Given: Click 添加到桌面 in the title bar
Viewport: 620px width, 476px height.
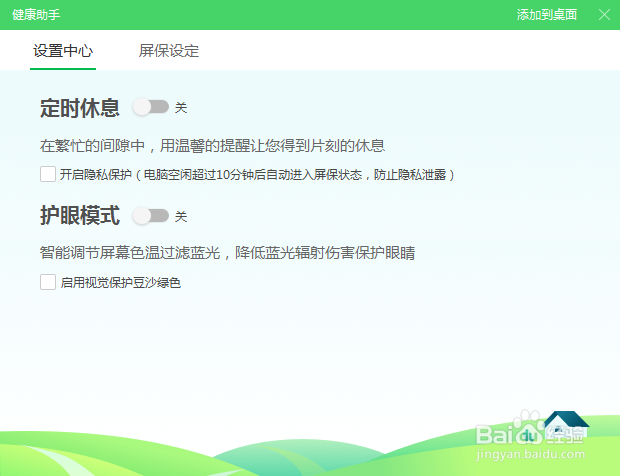Looking at the screenshot, I should (x=547, y=15).
